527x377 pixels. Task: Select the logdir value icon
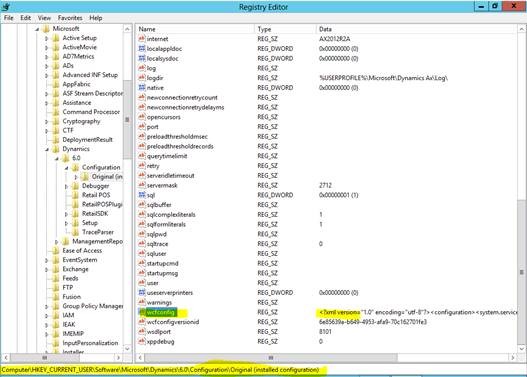[142, 78]
